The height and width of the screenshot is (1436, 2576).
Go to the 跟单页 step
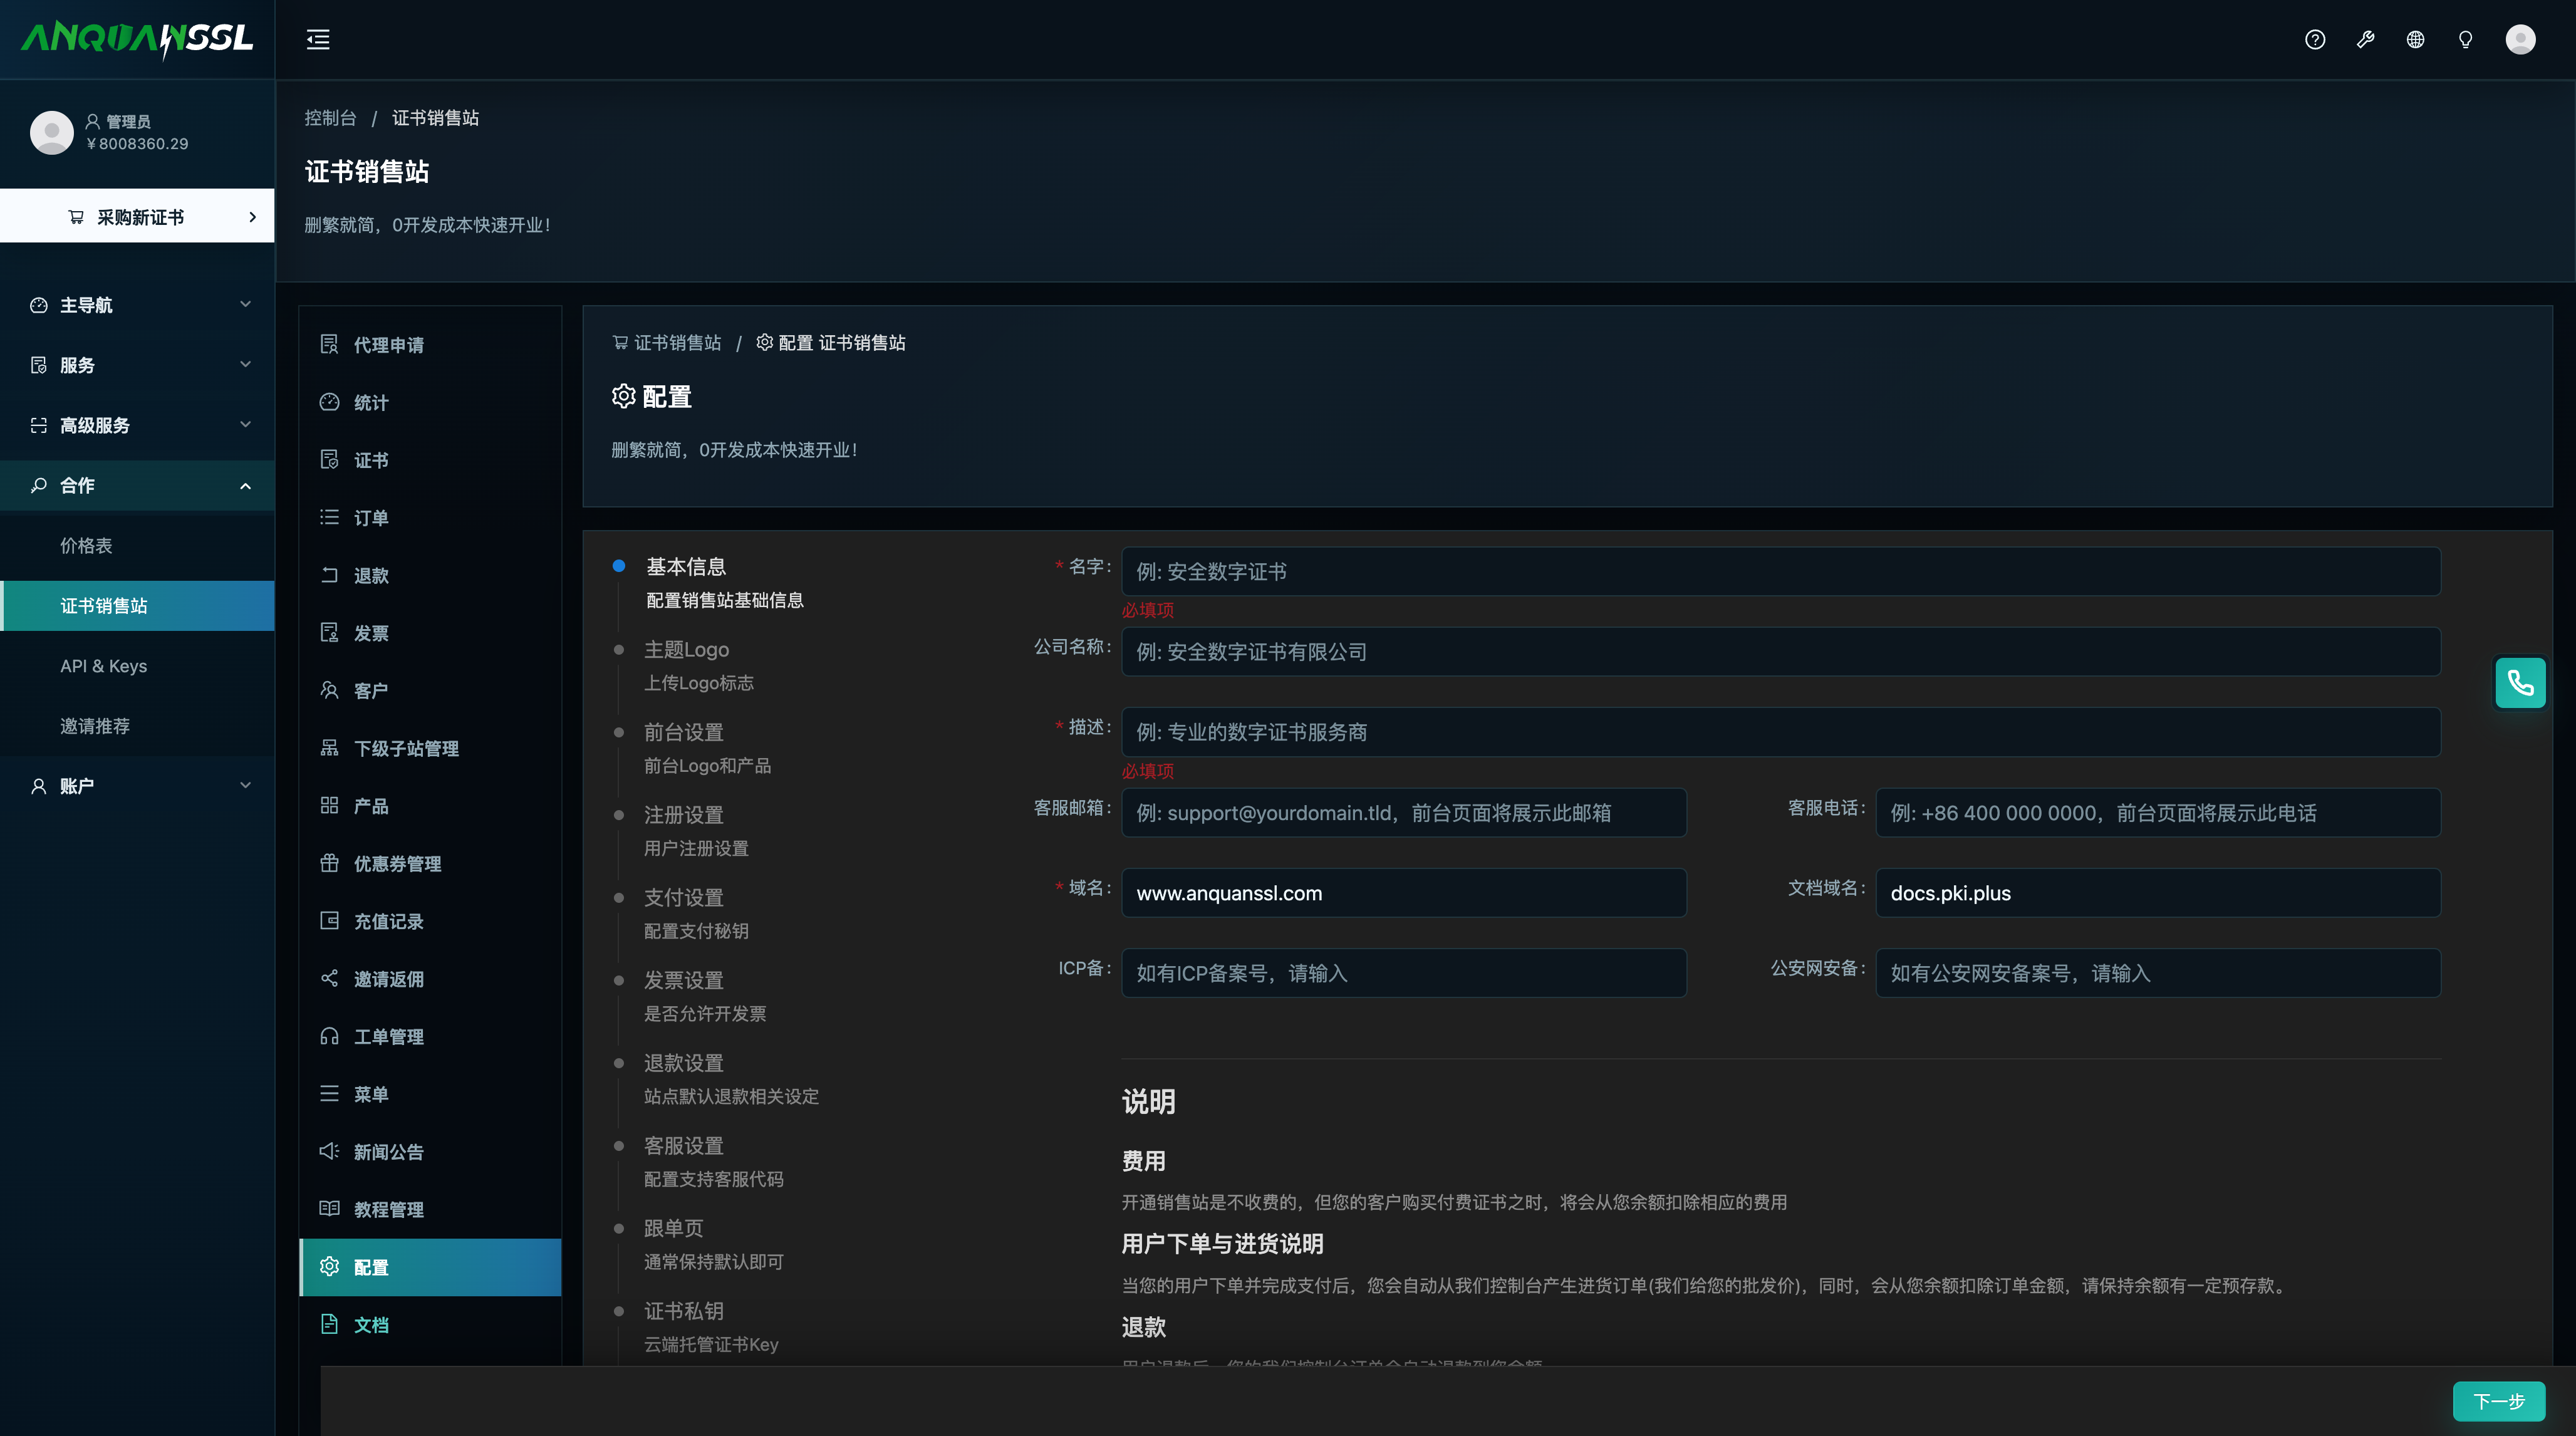point(674,1229)
